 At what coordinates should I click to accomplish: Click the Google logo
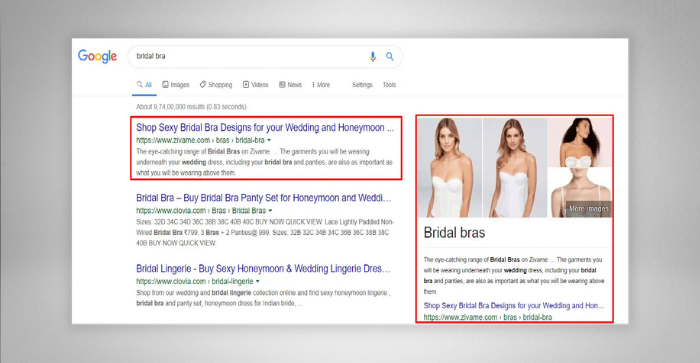coord(97,57)
